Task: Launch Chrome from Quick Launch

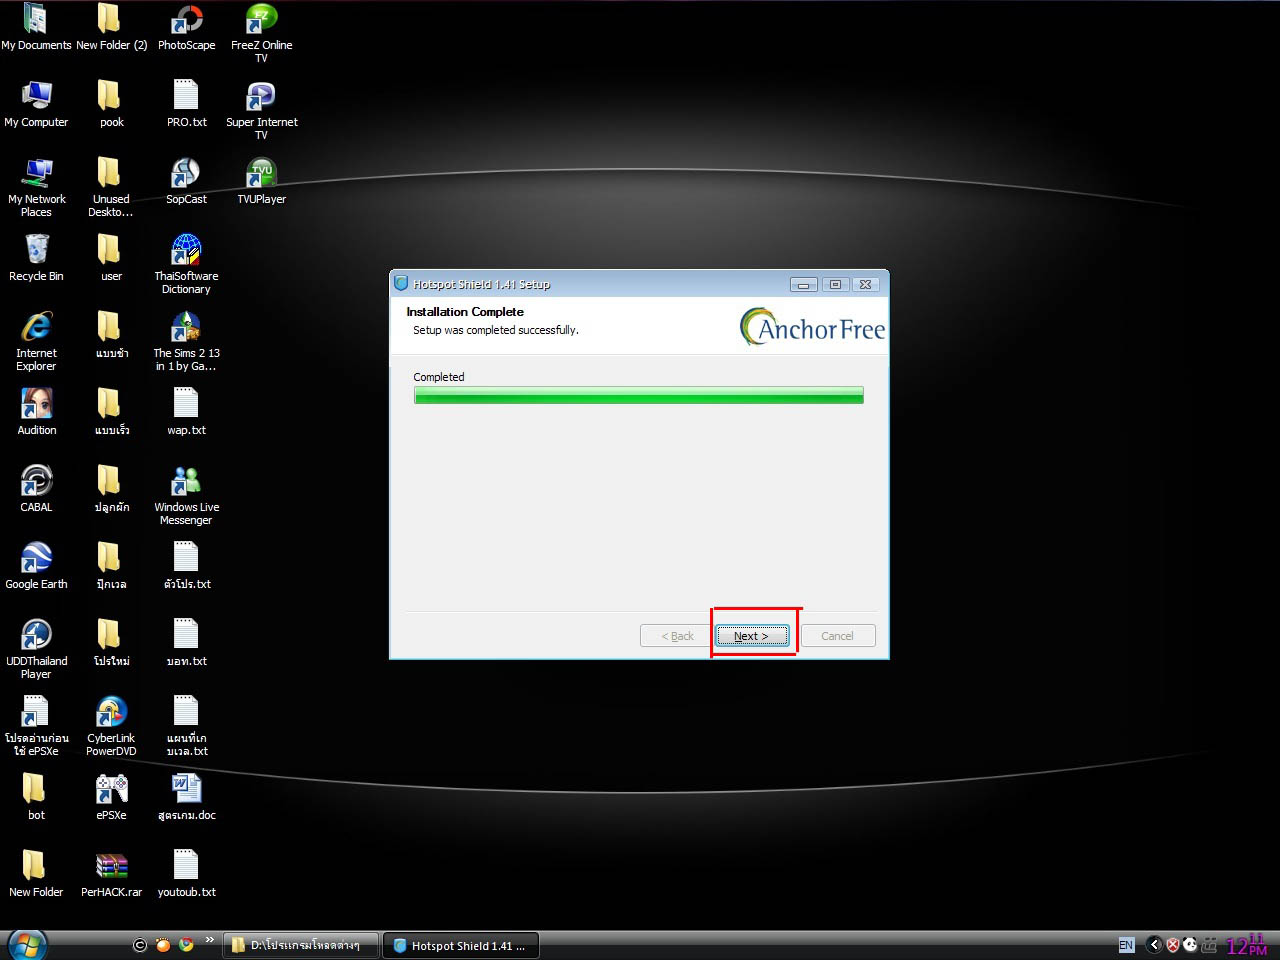Action: (186, 944)
